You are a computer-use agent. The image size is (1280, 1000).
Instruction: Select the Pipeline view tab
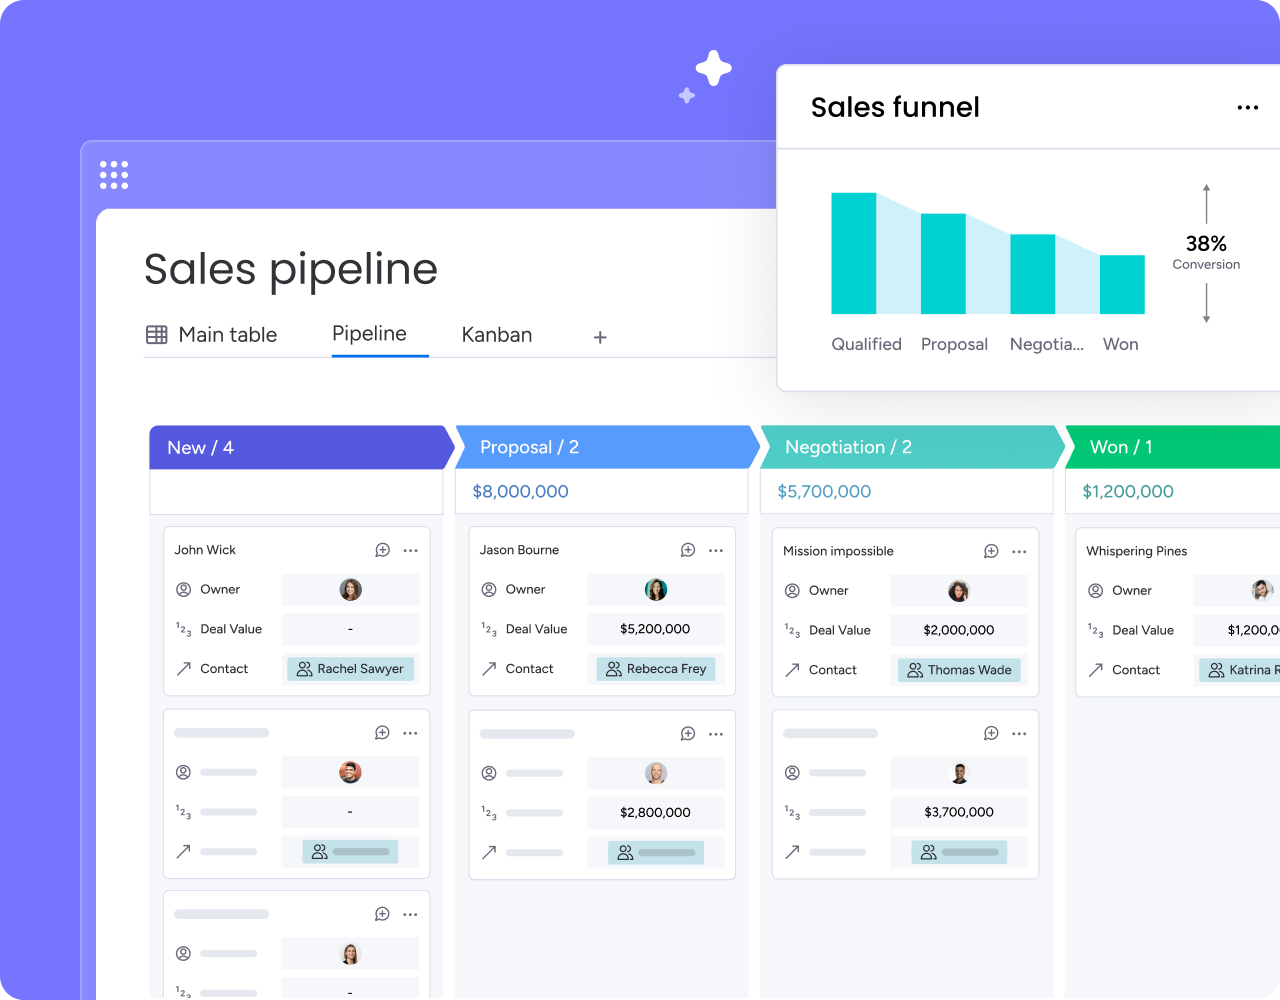369,334
